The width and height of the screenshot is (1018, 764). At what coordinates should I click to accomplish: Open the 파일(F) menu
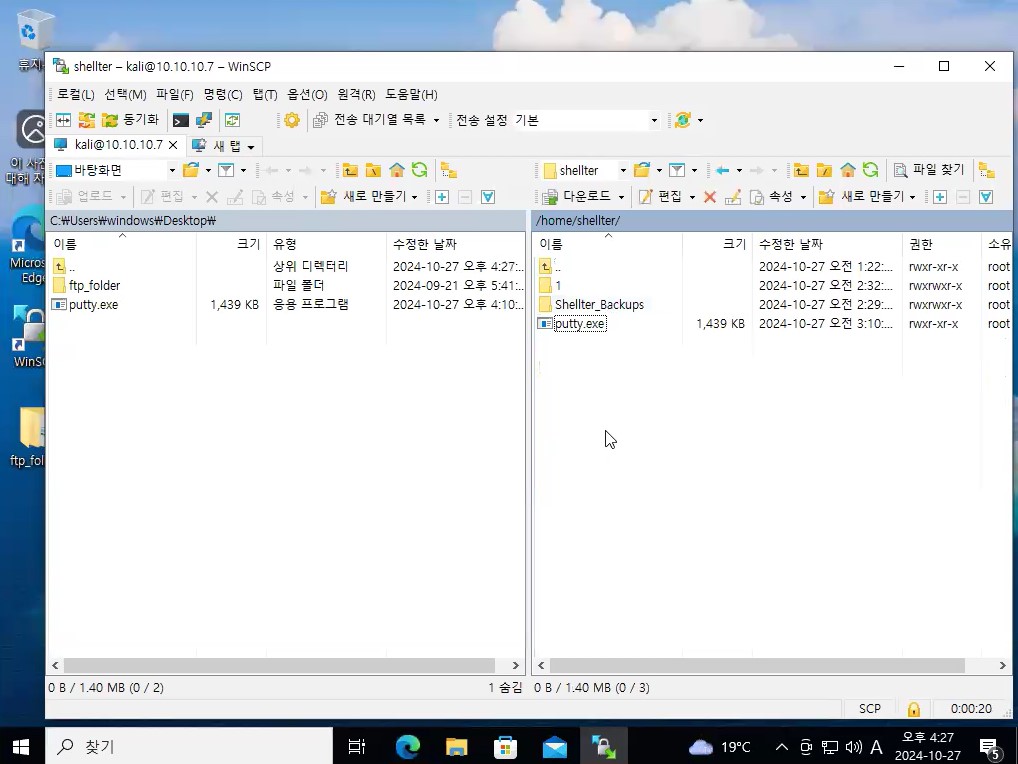tap(175, 95)
